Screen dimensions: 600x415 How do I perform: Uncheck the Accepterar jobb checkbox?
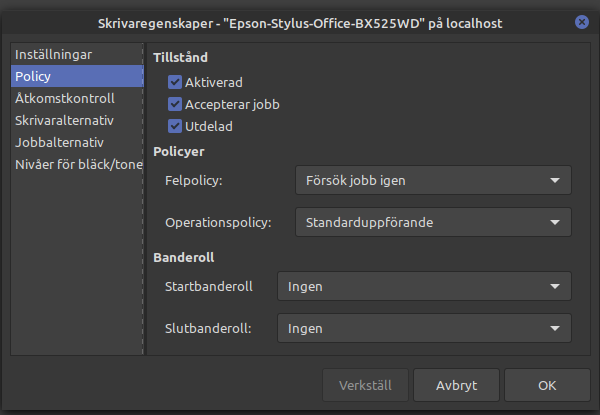pos(175,104)
